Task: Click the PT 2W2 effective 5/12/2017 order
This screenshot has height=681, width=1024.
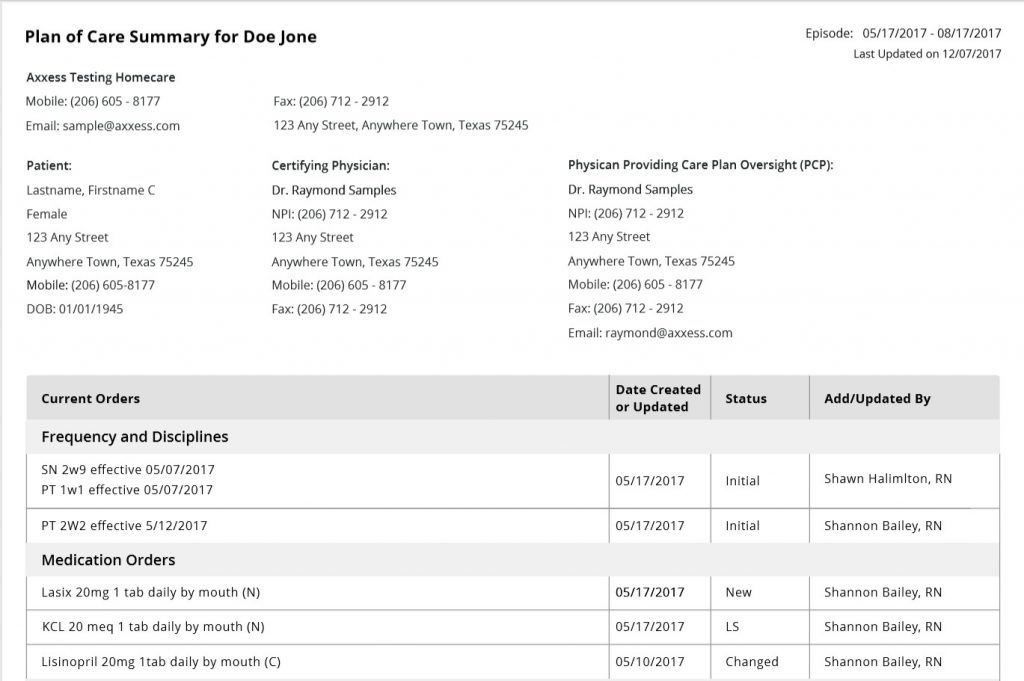Action: (124, 526)
